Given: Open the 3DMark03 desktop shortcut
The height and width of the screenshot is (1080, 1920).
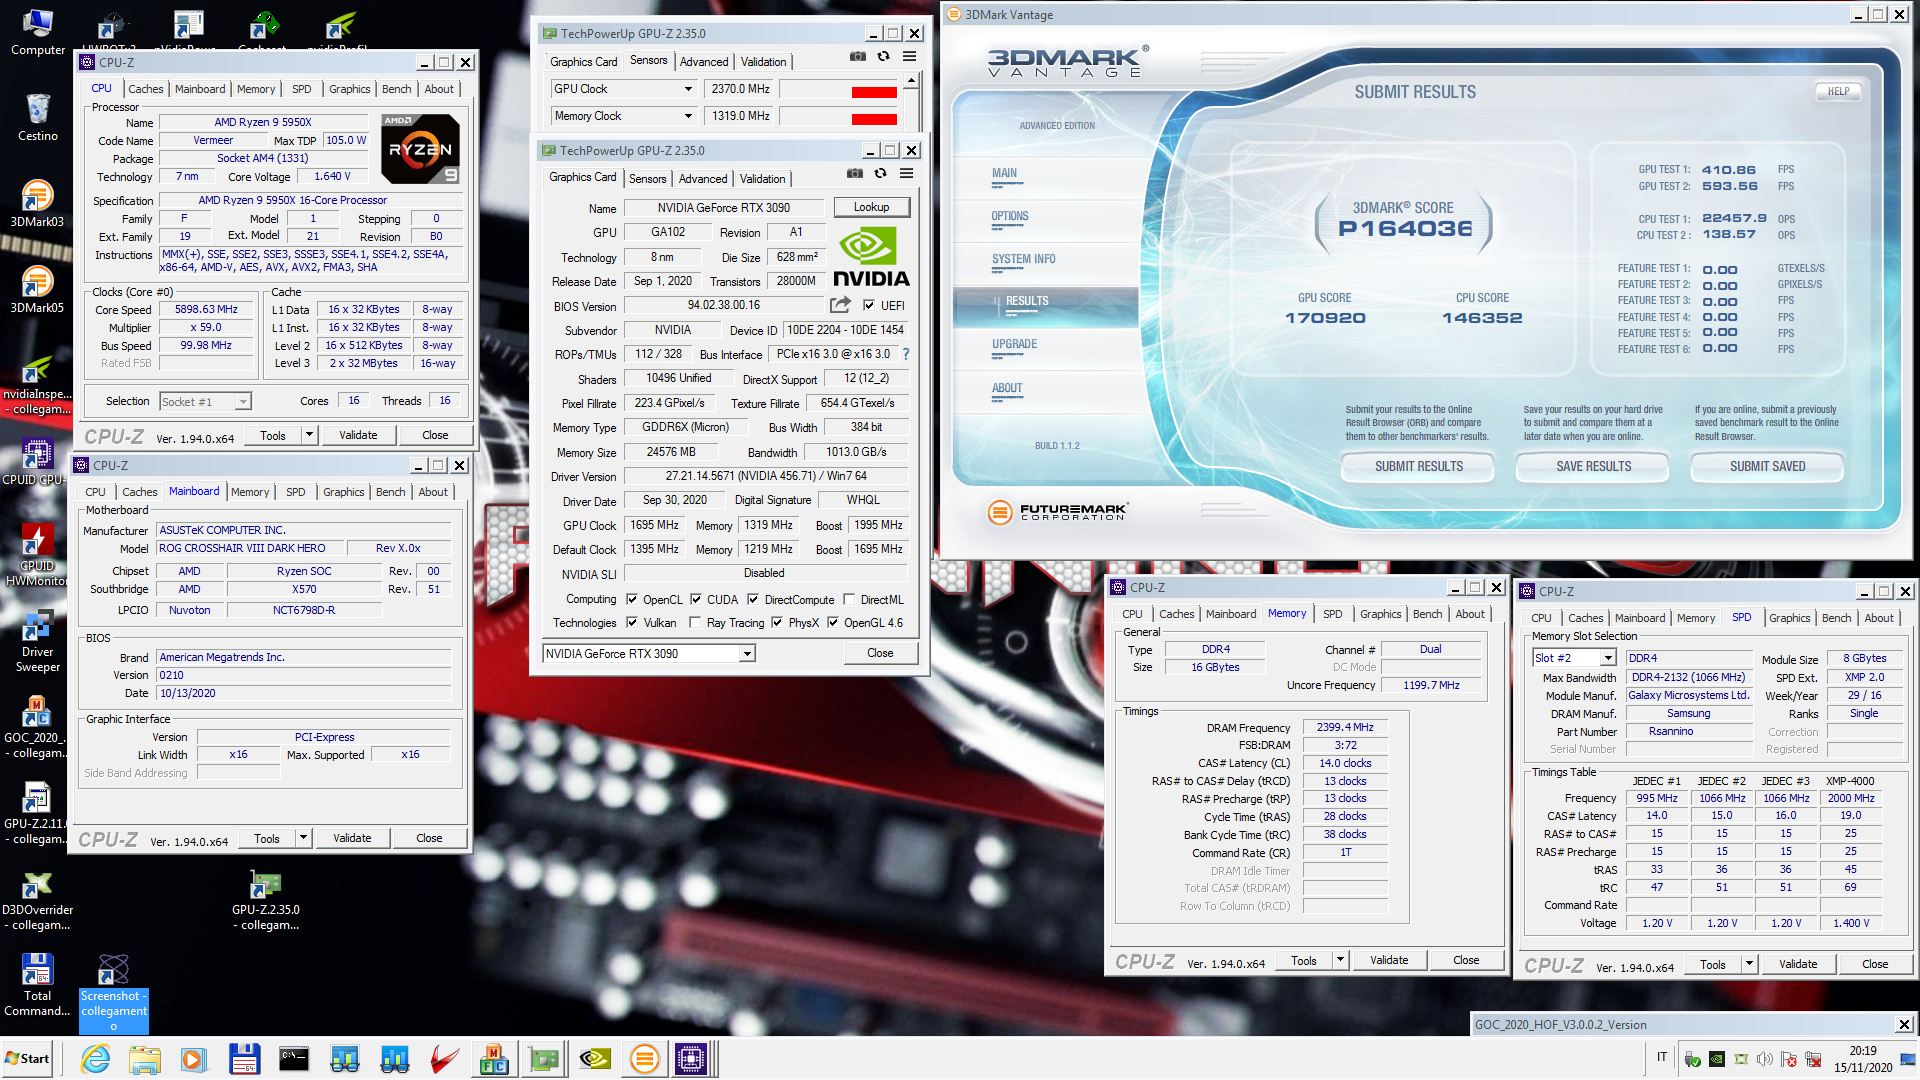Looking at the screenshot, I should click(x=37, y=203).
